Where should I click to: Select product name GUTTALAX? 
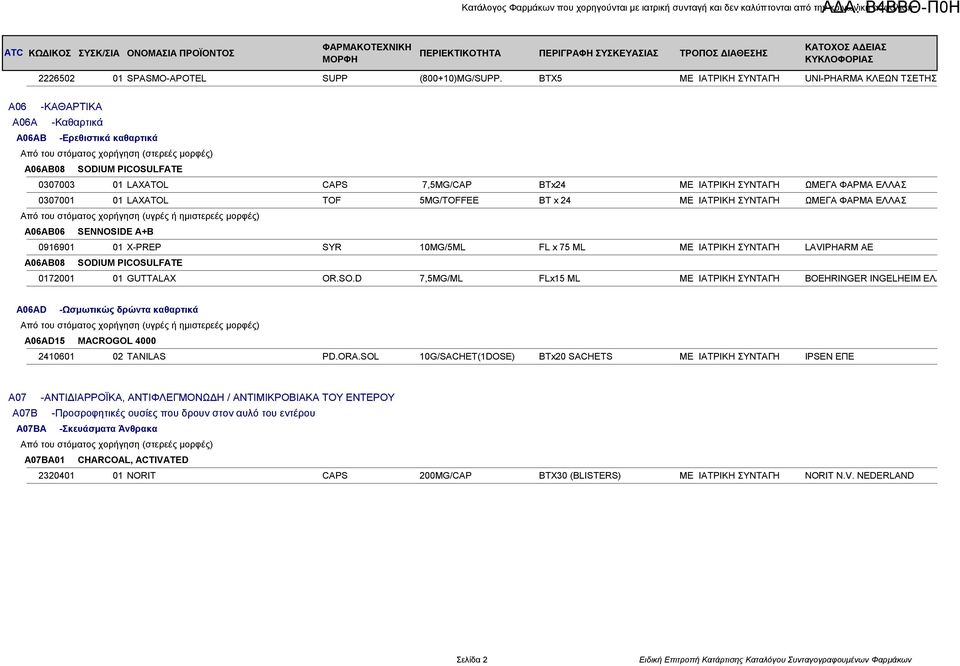click(151, 279)
